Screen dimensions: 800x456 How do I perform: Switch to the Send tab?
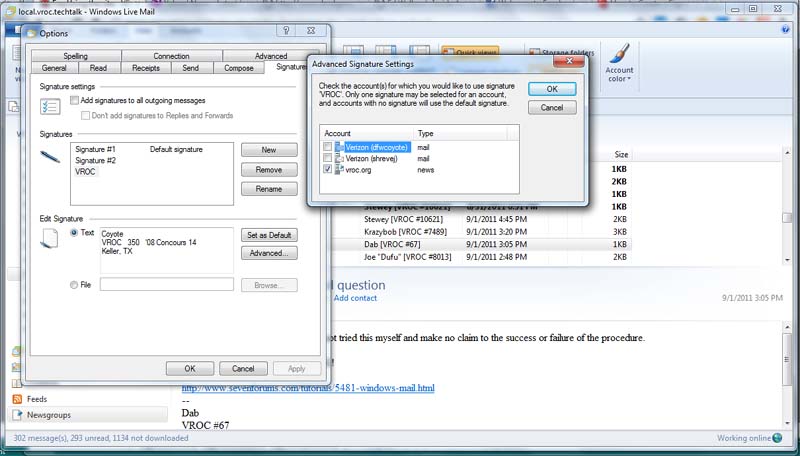(x=190, y=68)
